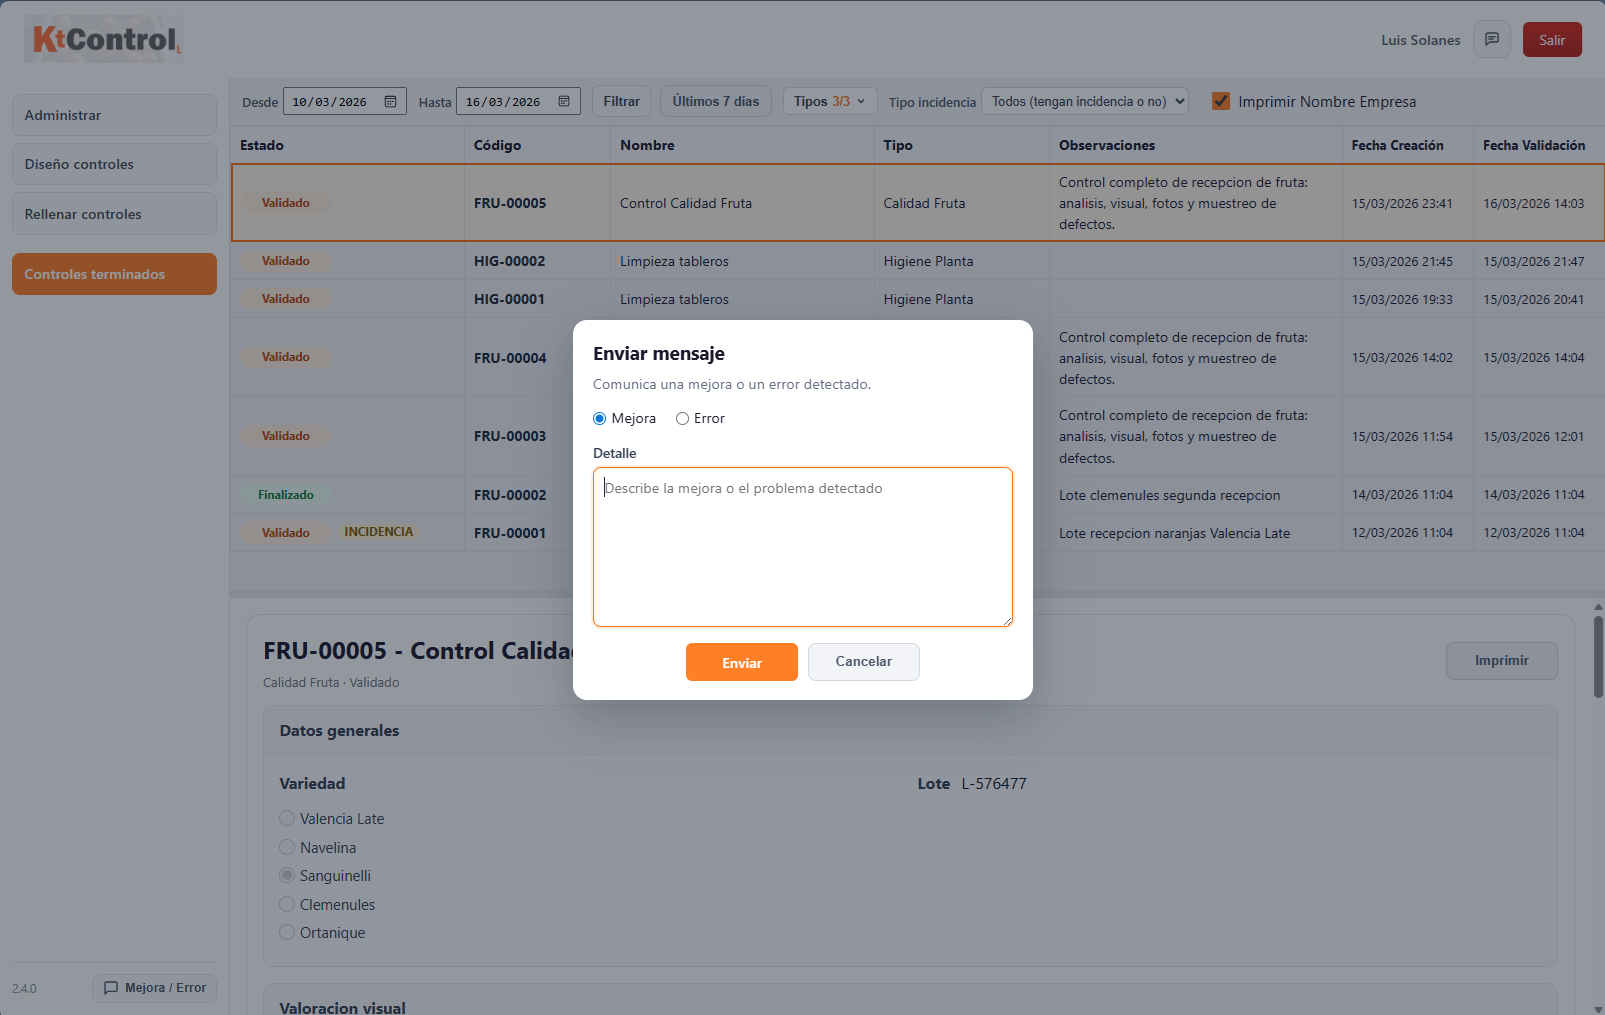Select the Mejora radio option
This screenshot has height=1015, width=1605.
tap(600, 419)
